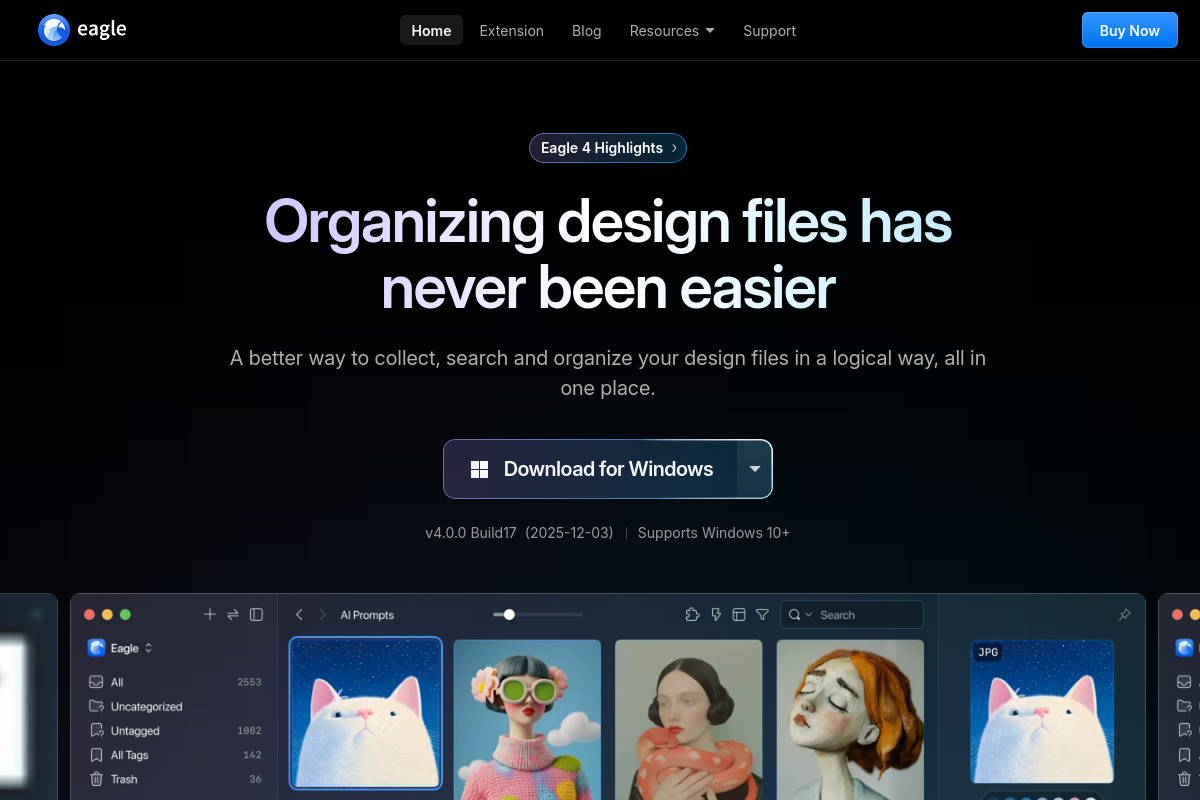The height and width of the screenshot is (800, 1200).
Task: Open All Tags in the sidebar
Action: [175, 755]
